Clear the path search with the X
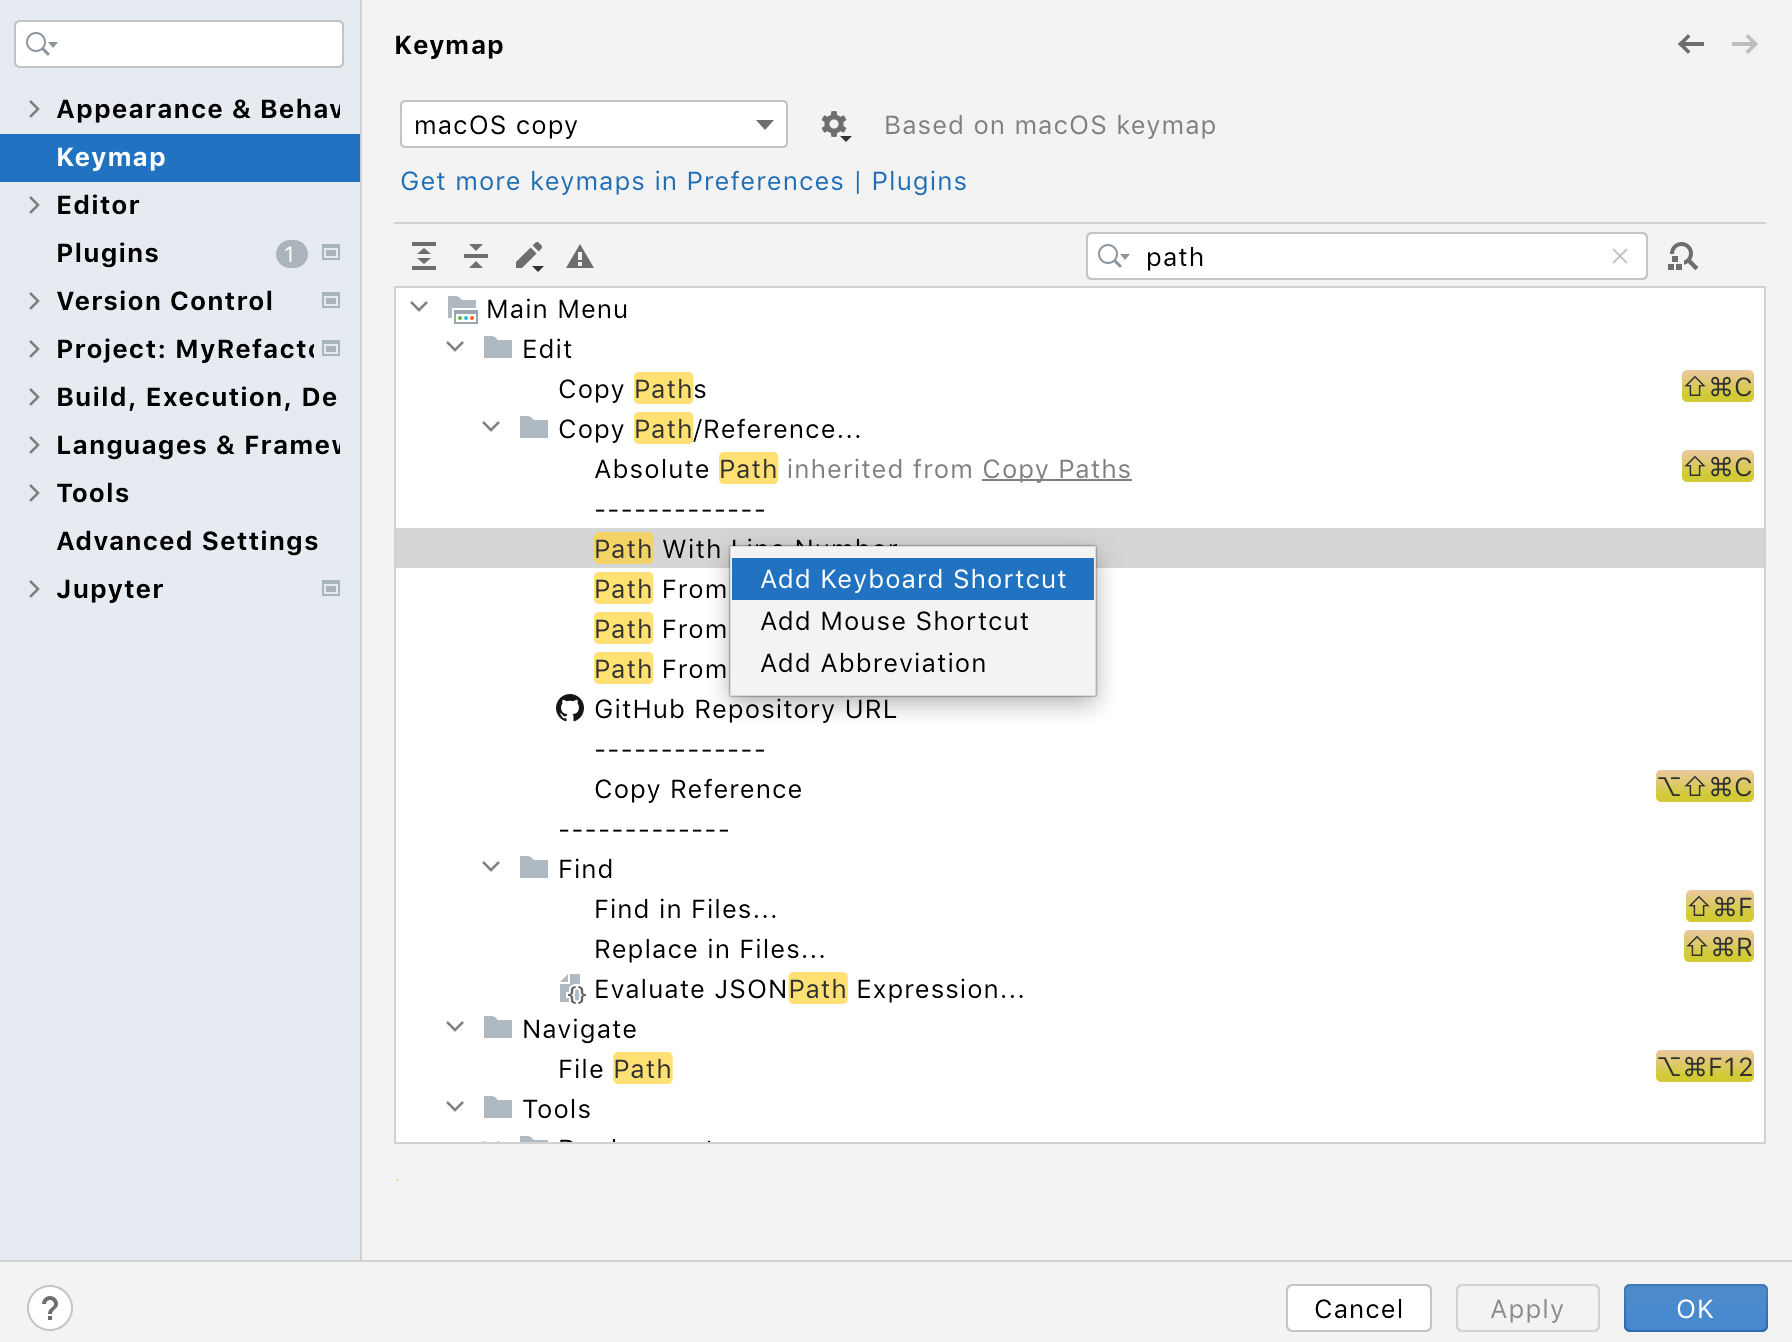The width and height of the screenshot is (1792, 1342). coord(1619,256)
